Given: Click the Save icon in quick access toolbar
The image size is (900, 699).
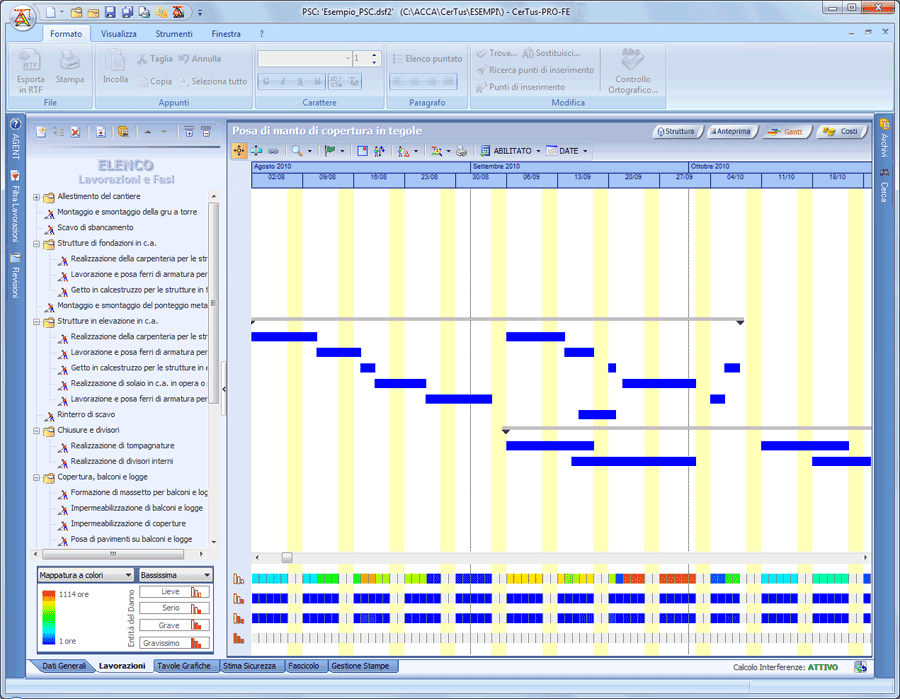Looking at the screenshot, I should (x=109, y=12).
